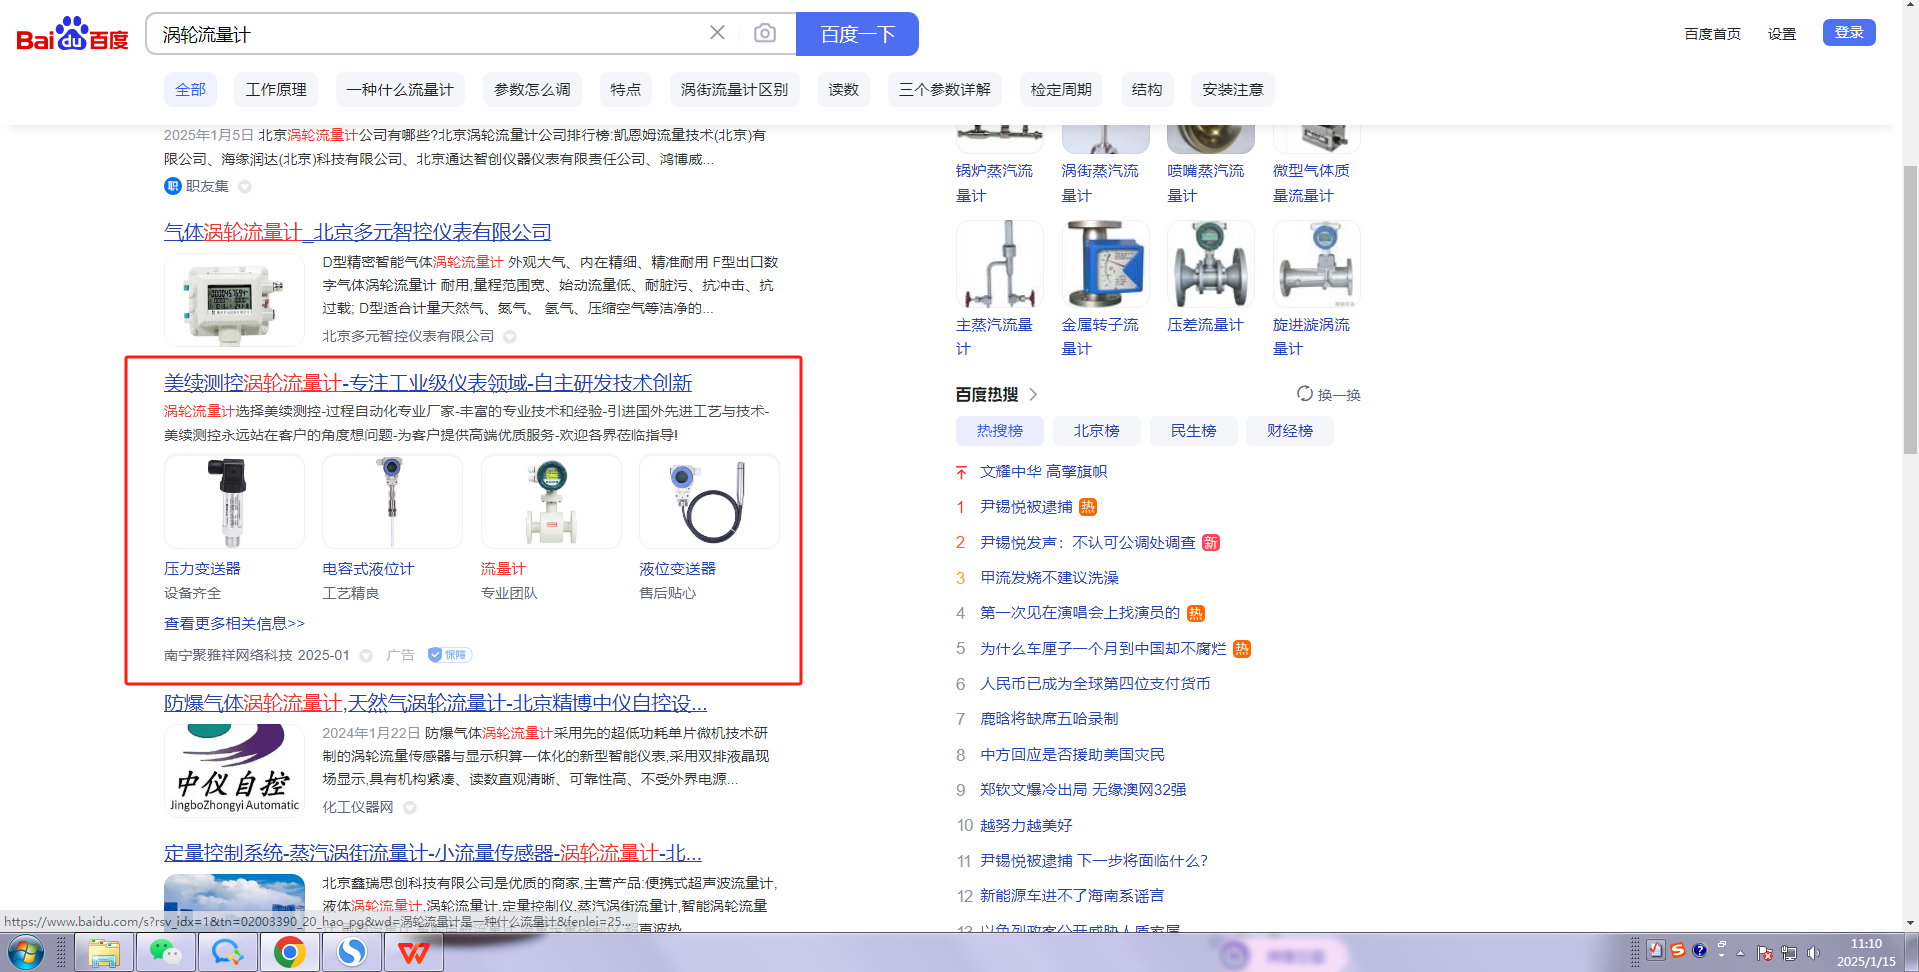Switch to the 北京榜 hot list tab
Screen dimensions: 1919x972
1096,431
